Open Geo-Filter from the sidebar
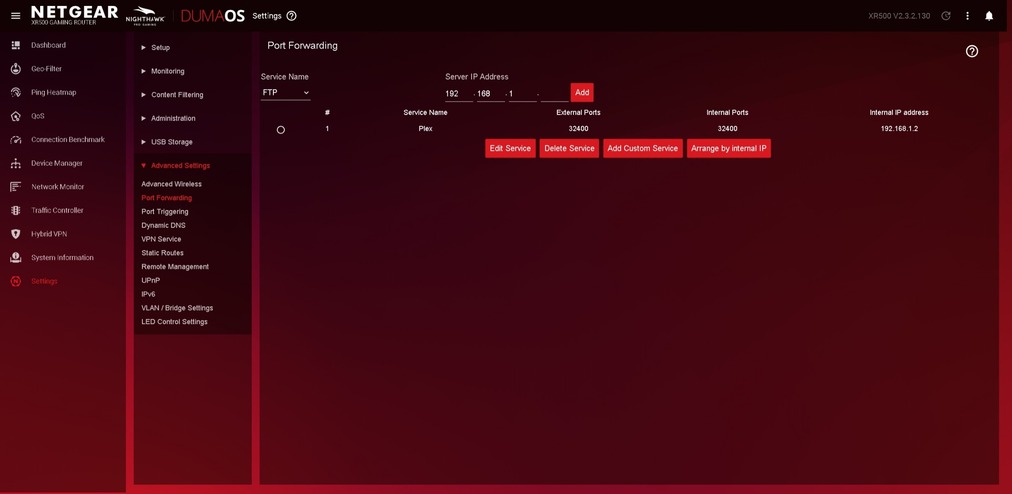The width and height of the screenshot is (1012, 494). pyautogui.click(x=46, y=69)
